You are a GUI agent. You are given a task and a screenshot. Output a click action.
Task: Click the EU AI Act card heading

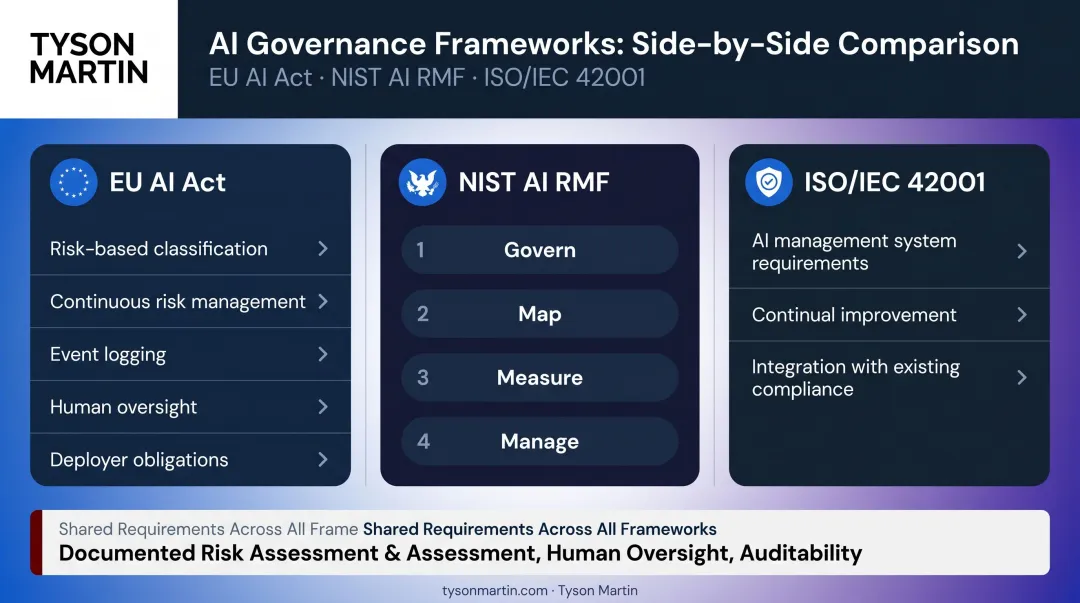pos(167,183)
